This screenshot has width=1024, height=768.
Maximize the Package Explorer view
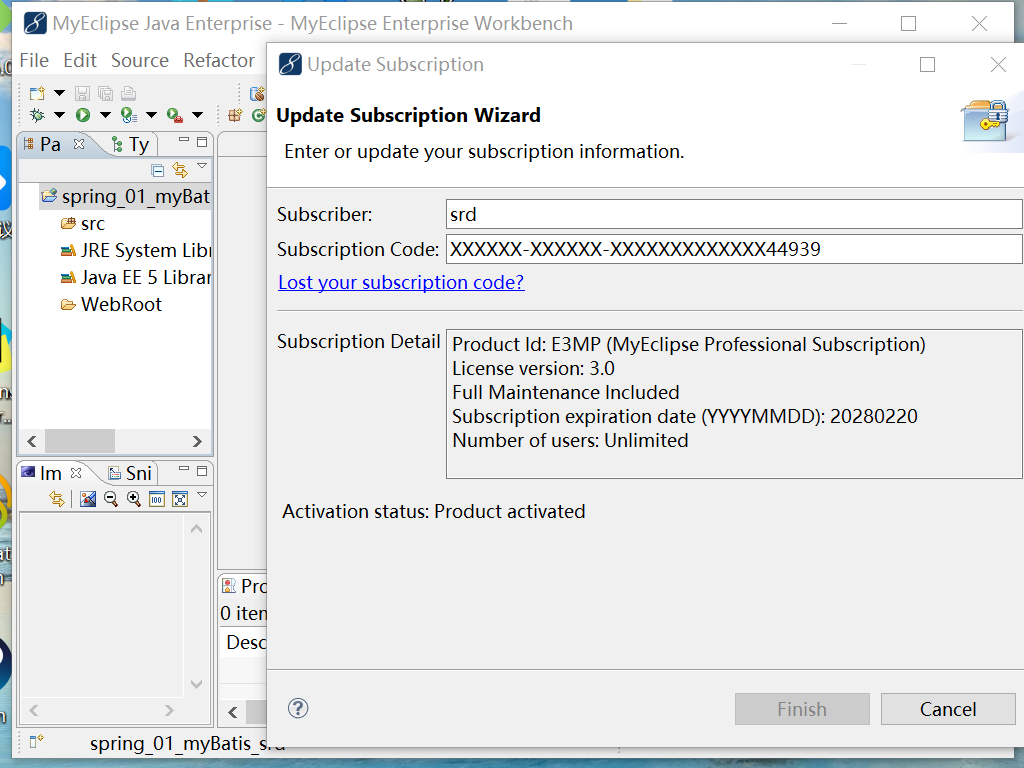coord(202,142)
